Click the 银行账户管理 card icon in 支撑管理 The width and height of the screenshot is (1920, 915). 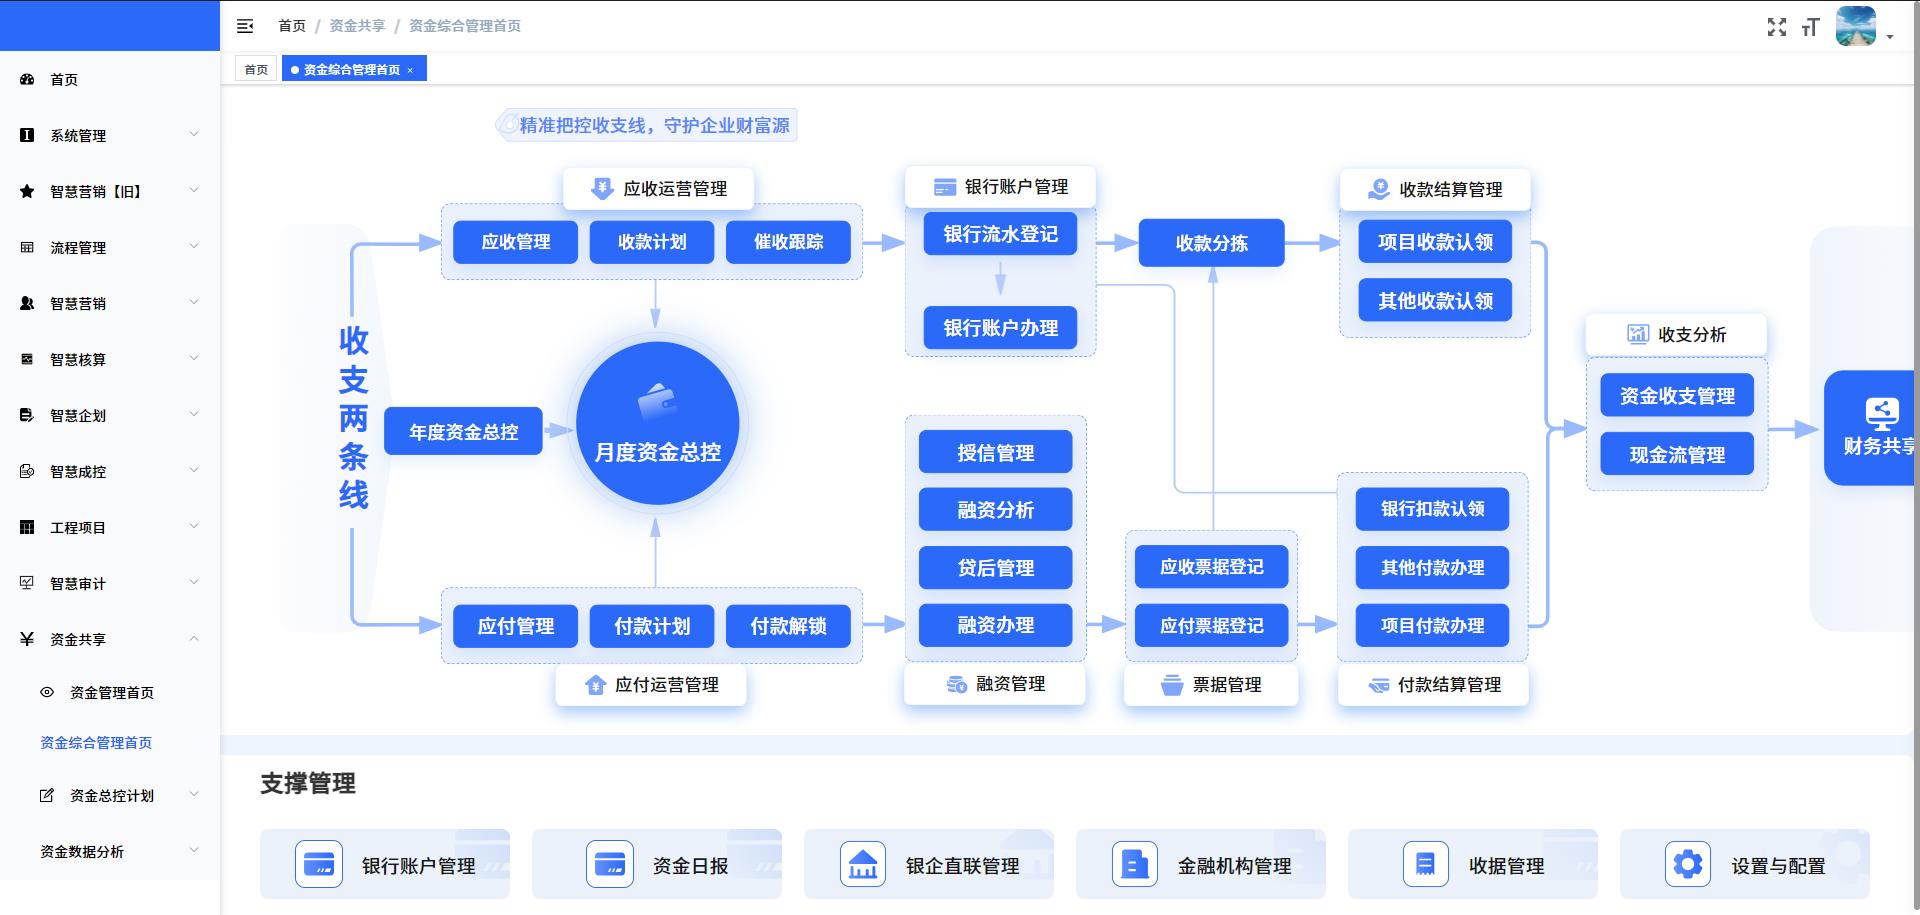point(318,864)
